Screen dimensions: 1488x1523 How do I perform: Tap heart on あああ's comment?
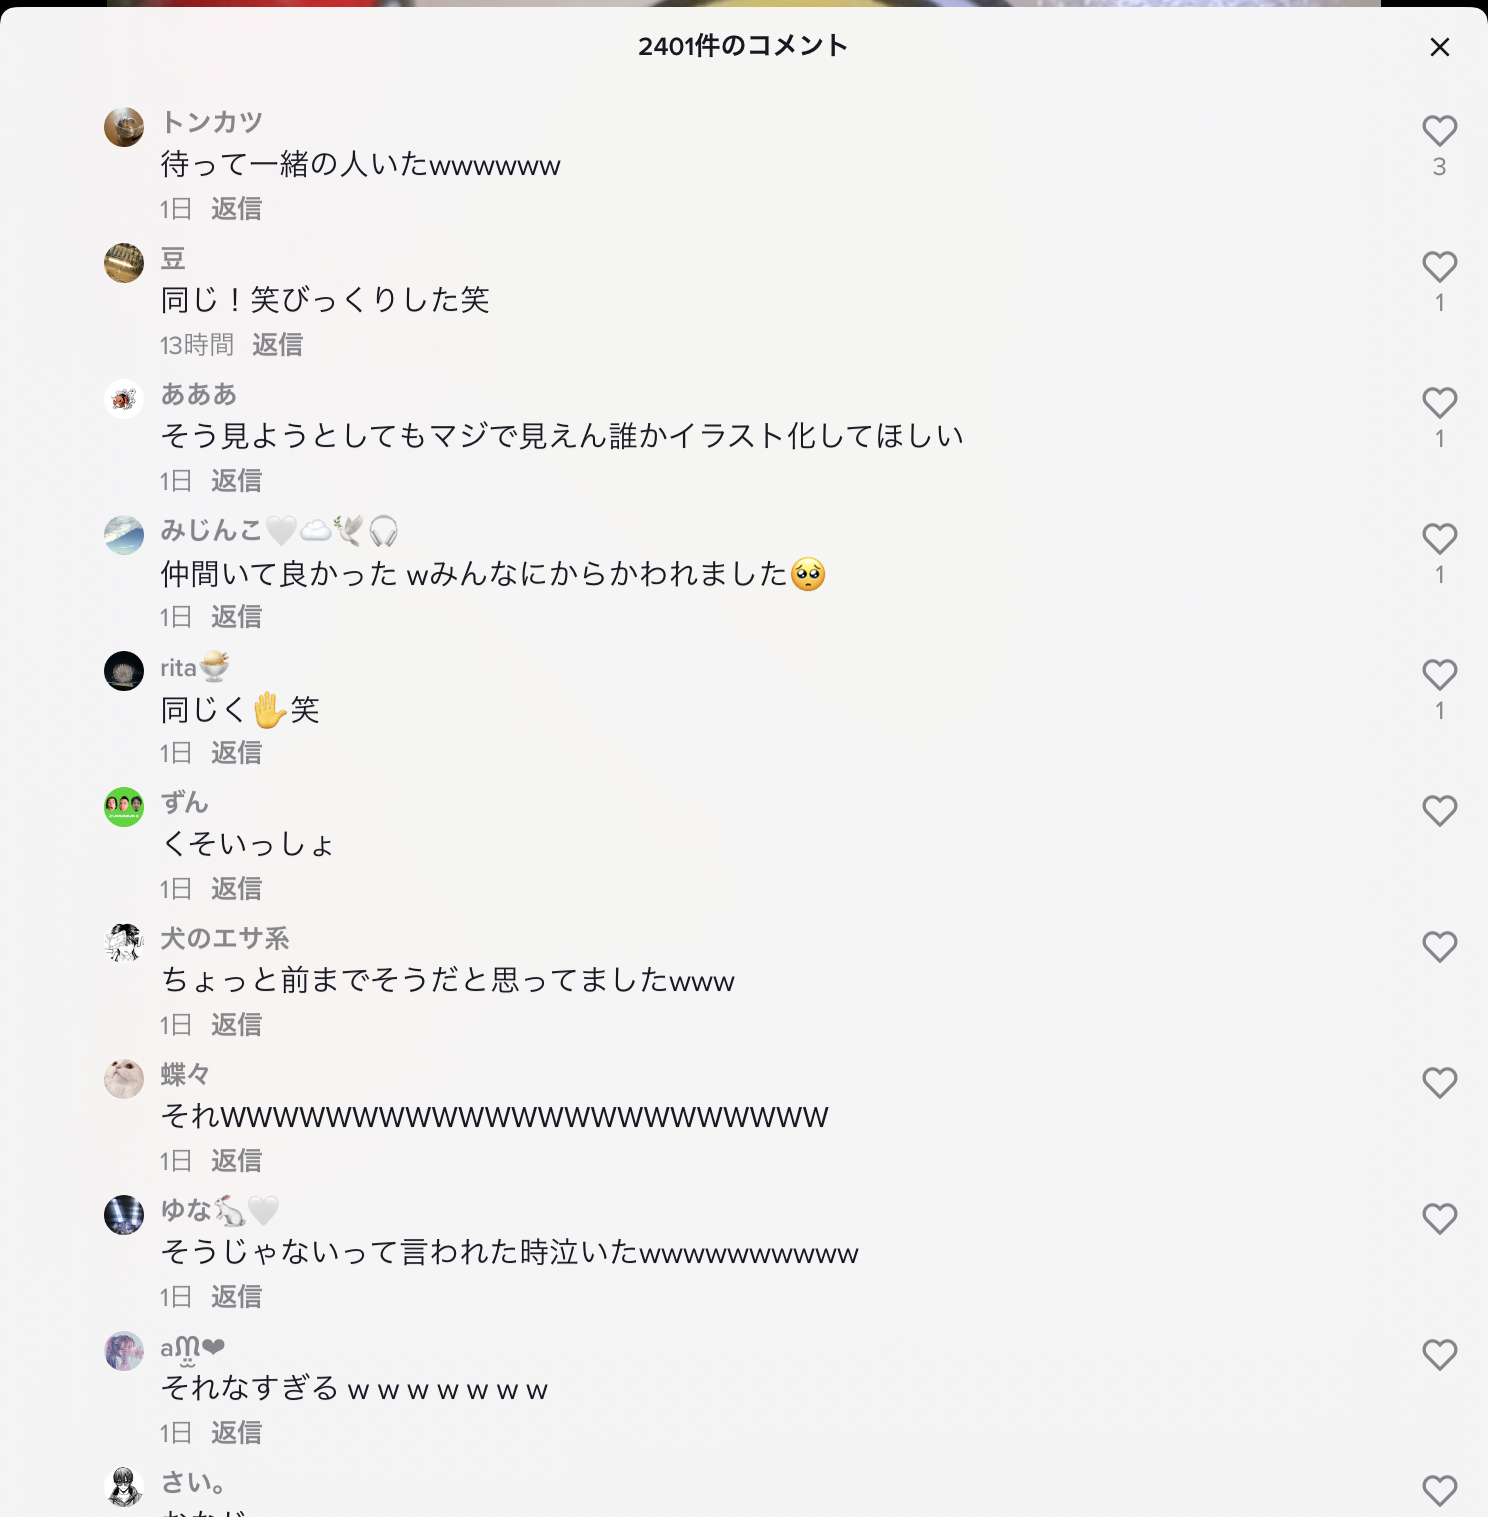tap(1439, 403)
